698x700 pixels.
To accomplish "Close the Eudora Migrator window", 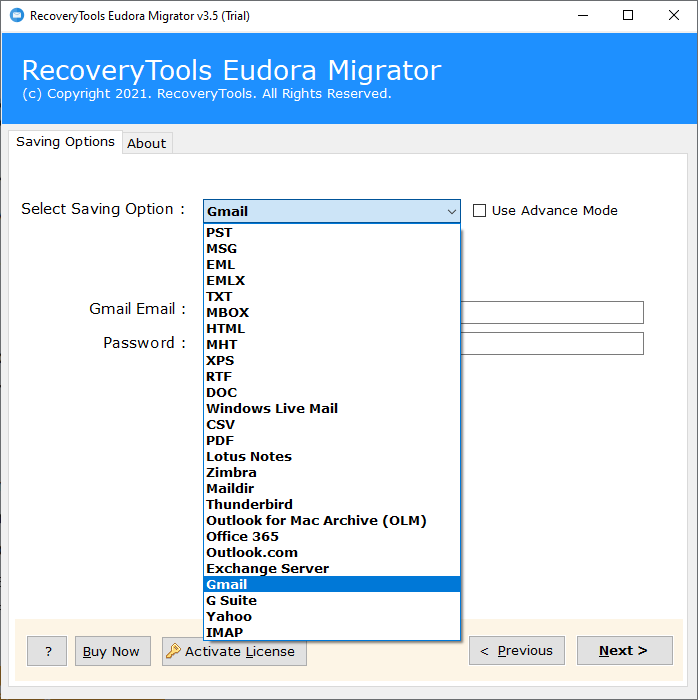I will coord(674,16).
